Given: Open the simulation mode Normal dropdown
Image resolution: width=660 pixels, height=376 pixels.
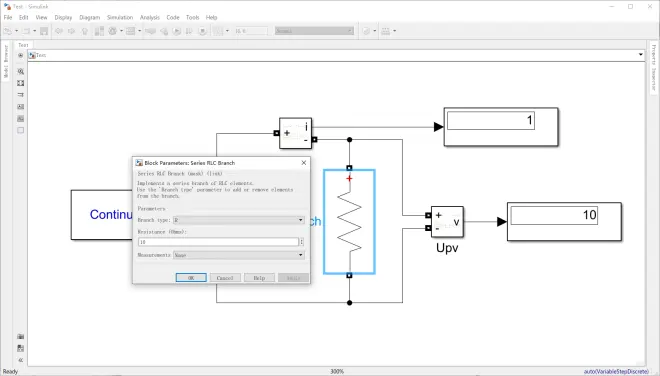Looking at the screenshot, I should click(x=314, y=31).
